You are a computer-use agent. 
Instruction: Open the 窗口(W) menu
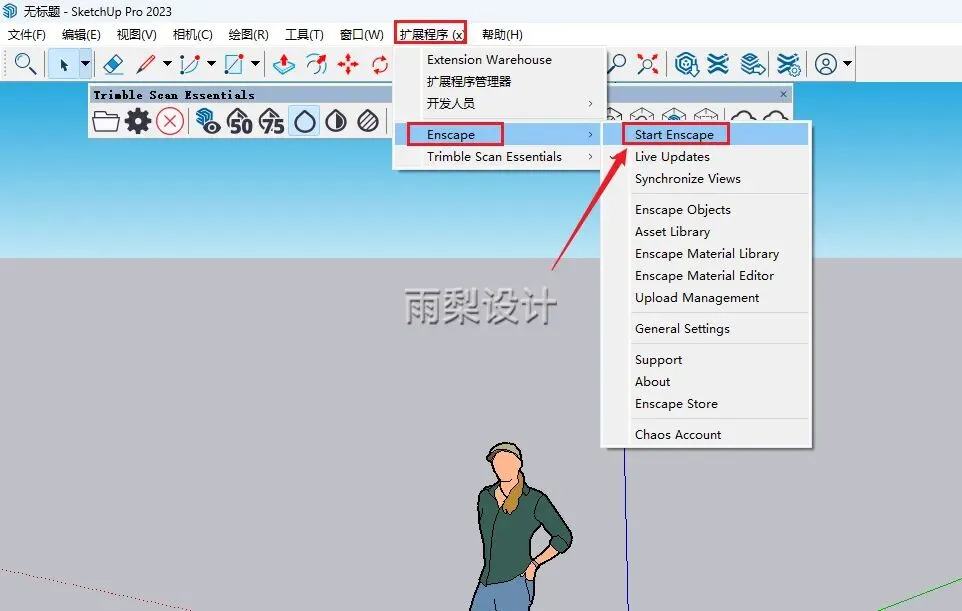coord(361,34)
